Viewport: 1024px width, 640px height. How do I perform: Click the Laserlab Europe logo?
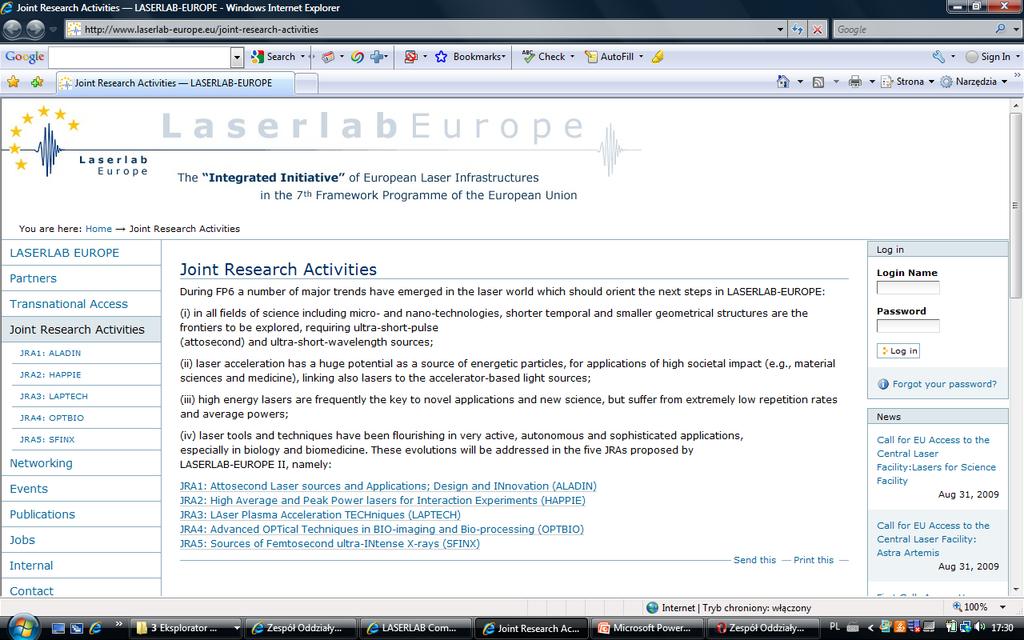77,142
